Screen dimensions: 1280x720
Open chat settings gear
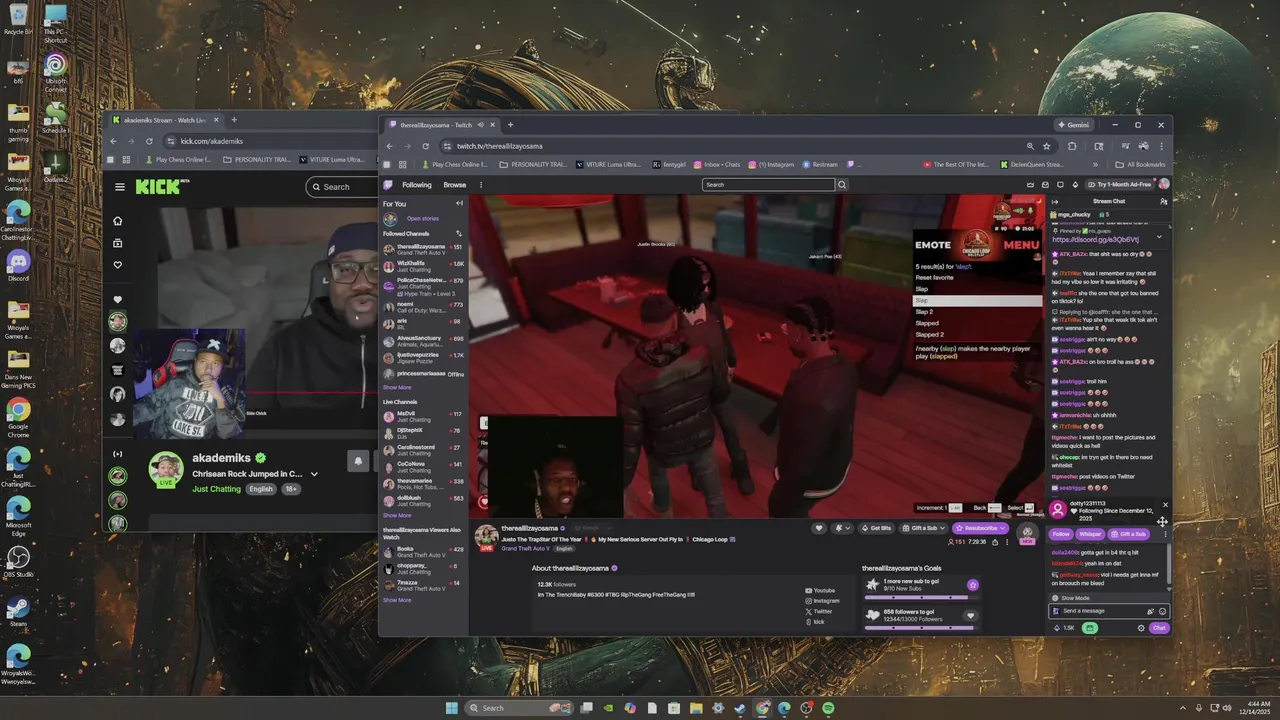(1141, 628)
